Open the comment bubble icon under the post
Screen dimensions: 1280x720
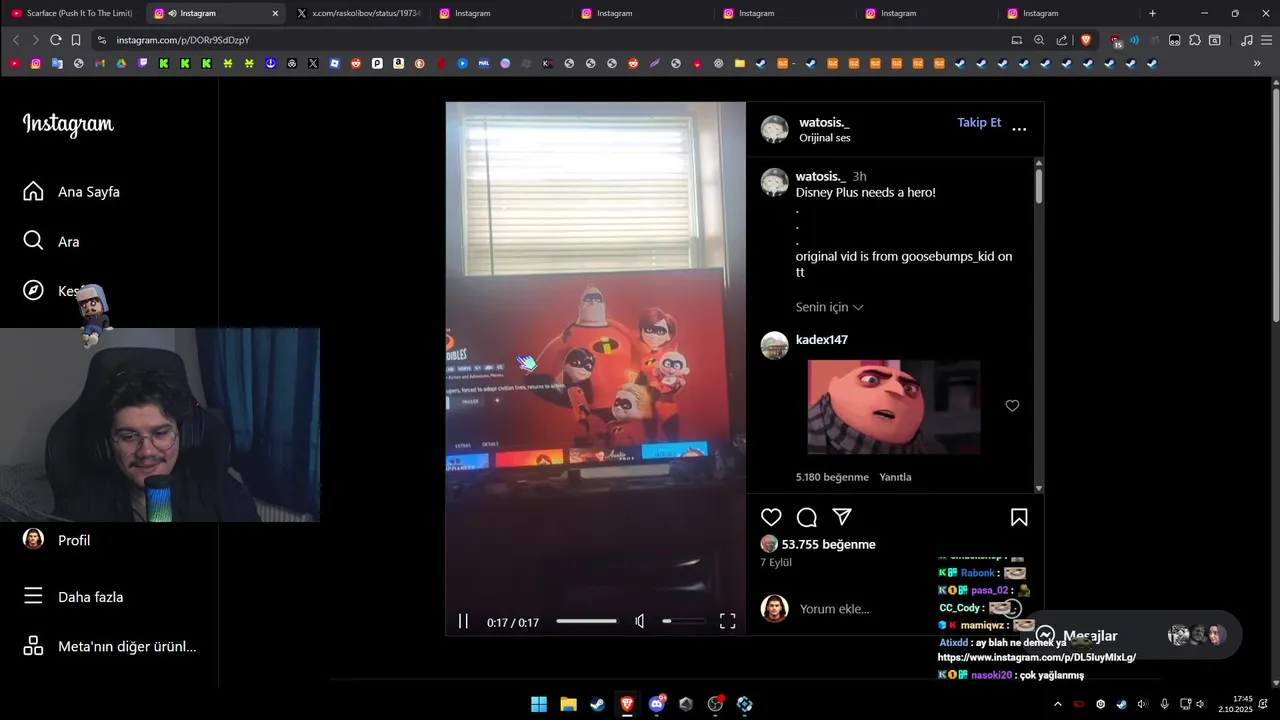click(x=807, y=517)
